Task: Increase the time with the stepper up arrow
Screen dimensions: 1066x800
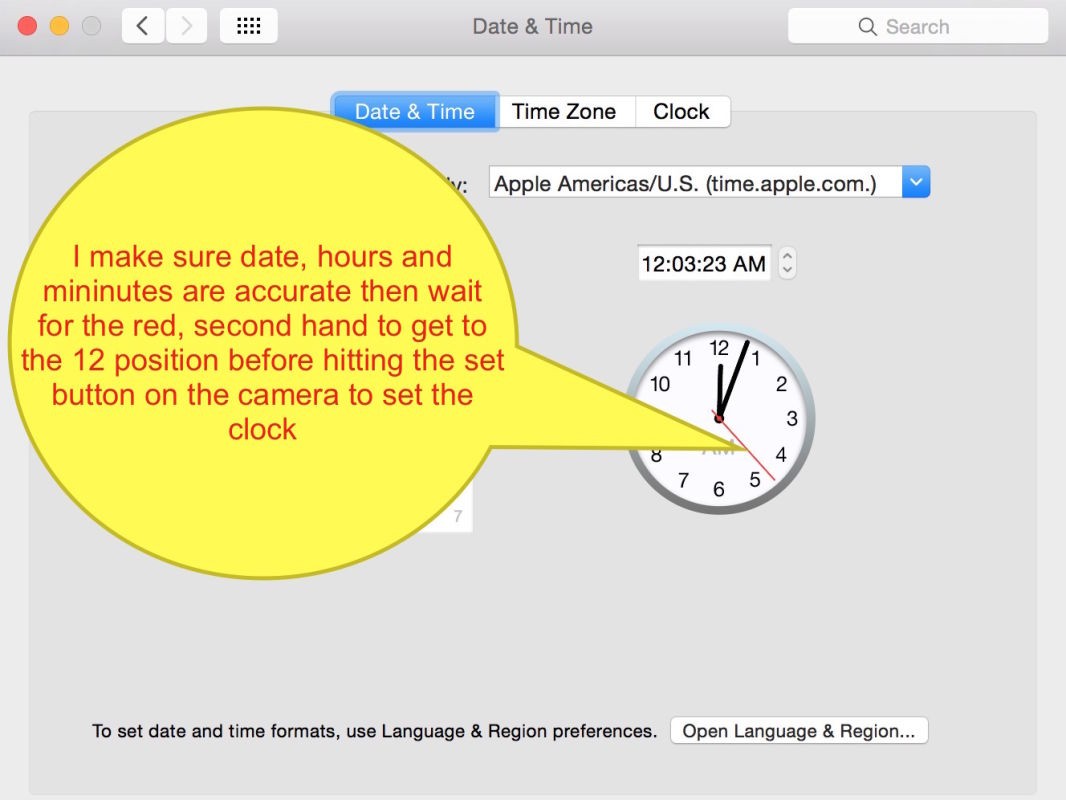Action: tap(787, 256)
